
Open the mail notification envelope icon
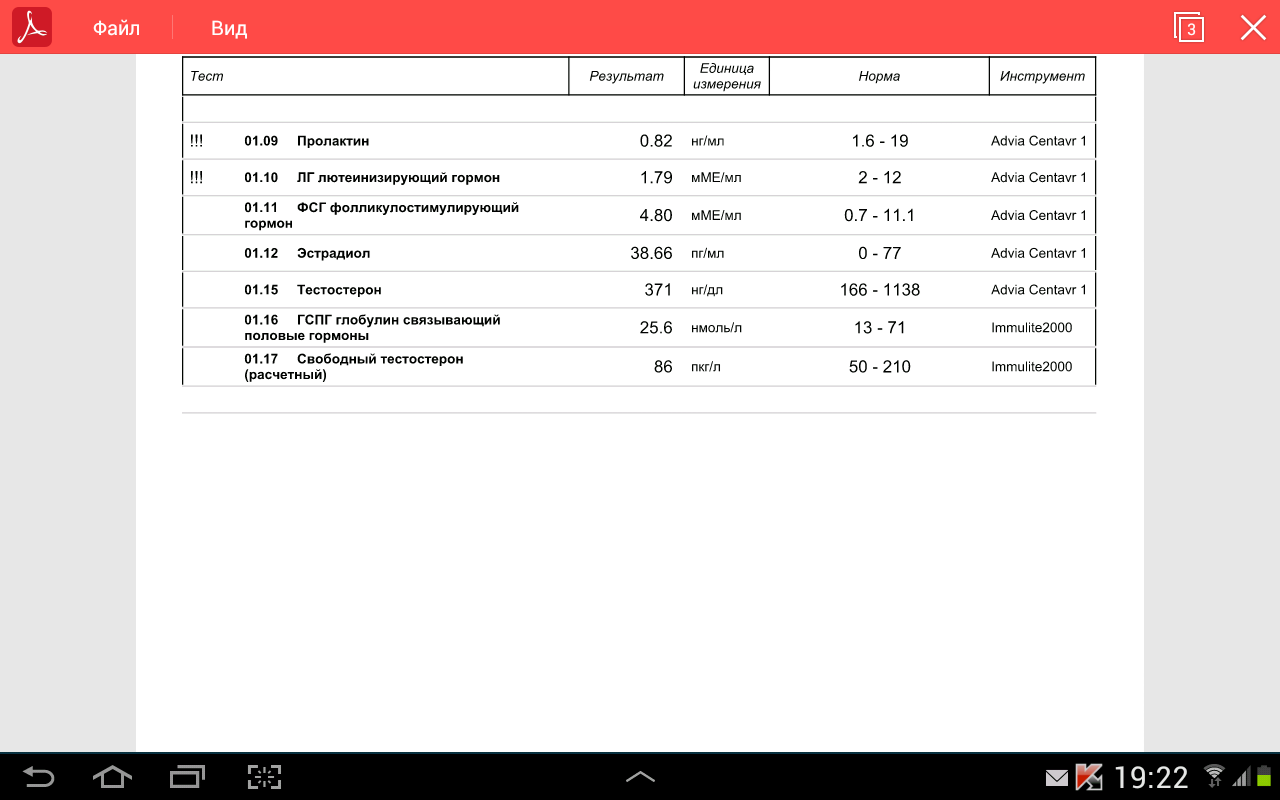coord(1056,777)
